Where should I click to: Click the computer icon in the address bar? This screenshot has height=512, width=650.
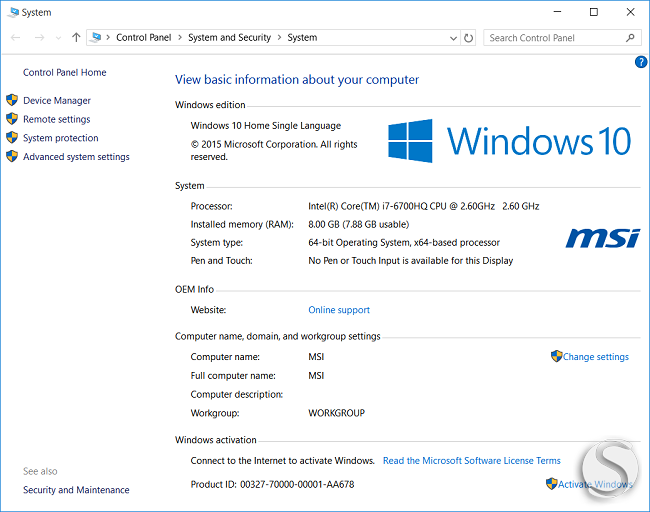pos(96,37)
